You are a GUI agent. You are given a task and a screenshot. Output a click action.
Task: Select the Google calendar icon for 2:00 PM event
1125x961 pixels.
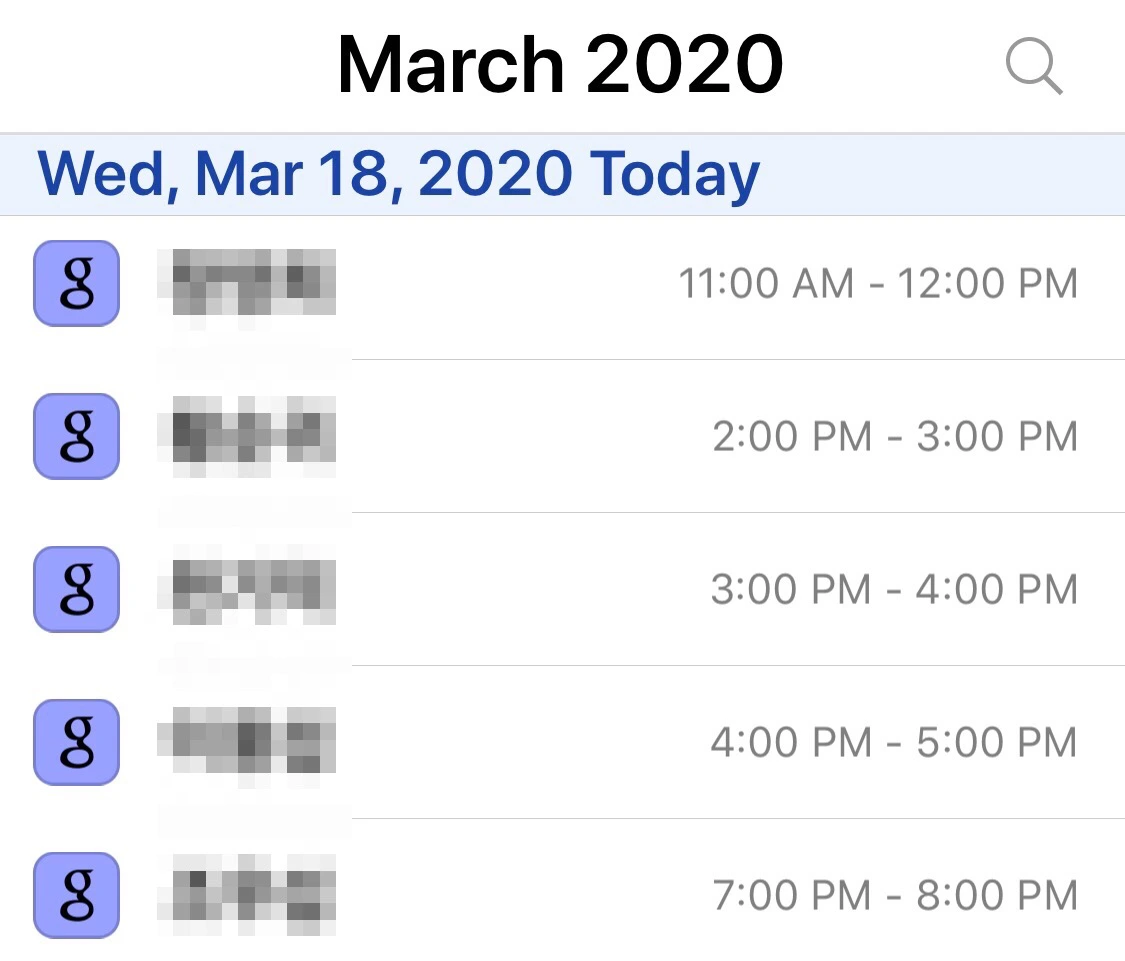pos(77,436)
